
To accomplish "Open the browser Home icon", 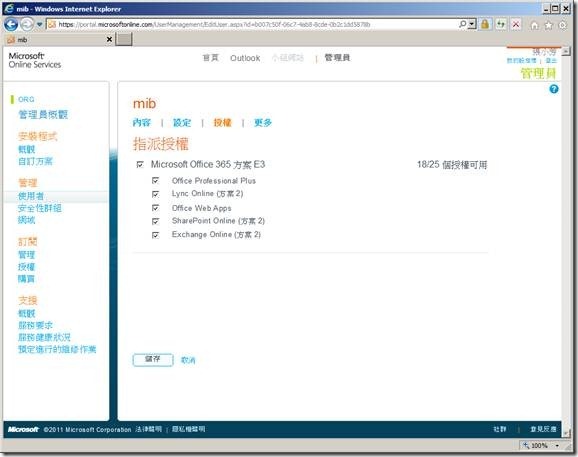I will pyautogui.click(x=535, y=25).
